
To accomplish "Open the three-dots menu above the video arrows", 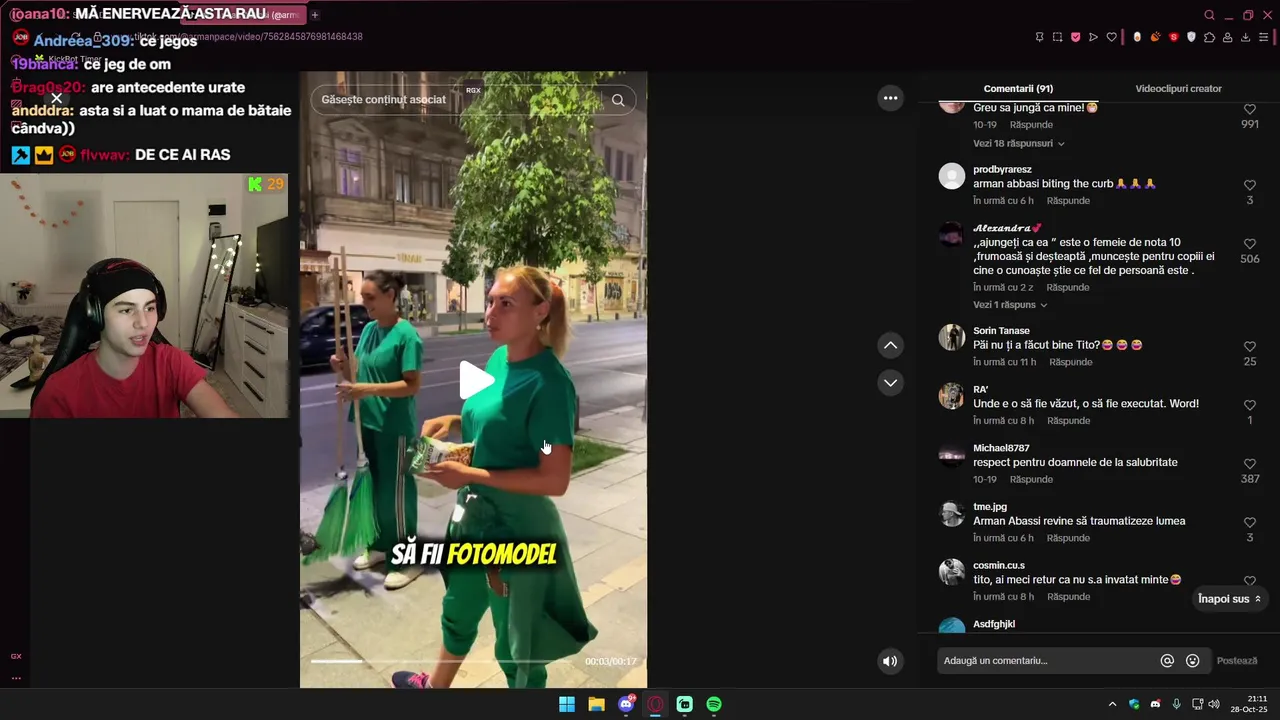I will click(x=890, y=98).
